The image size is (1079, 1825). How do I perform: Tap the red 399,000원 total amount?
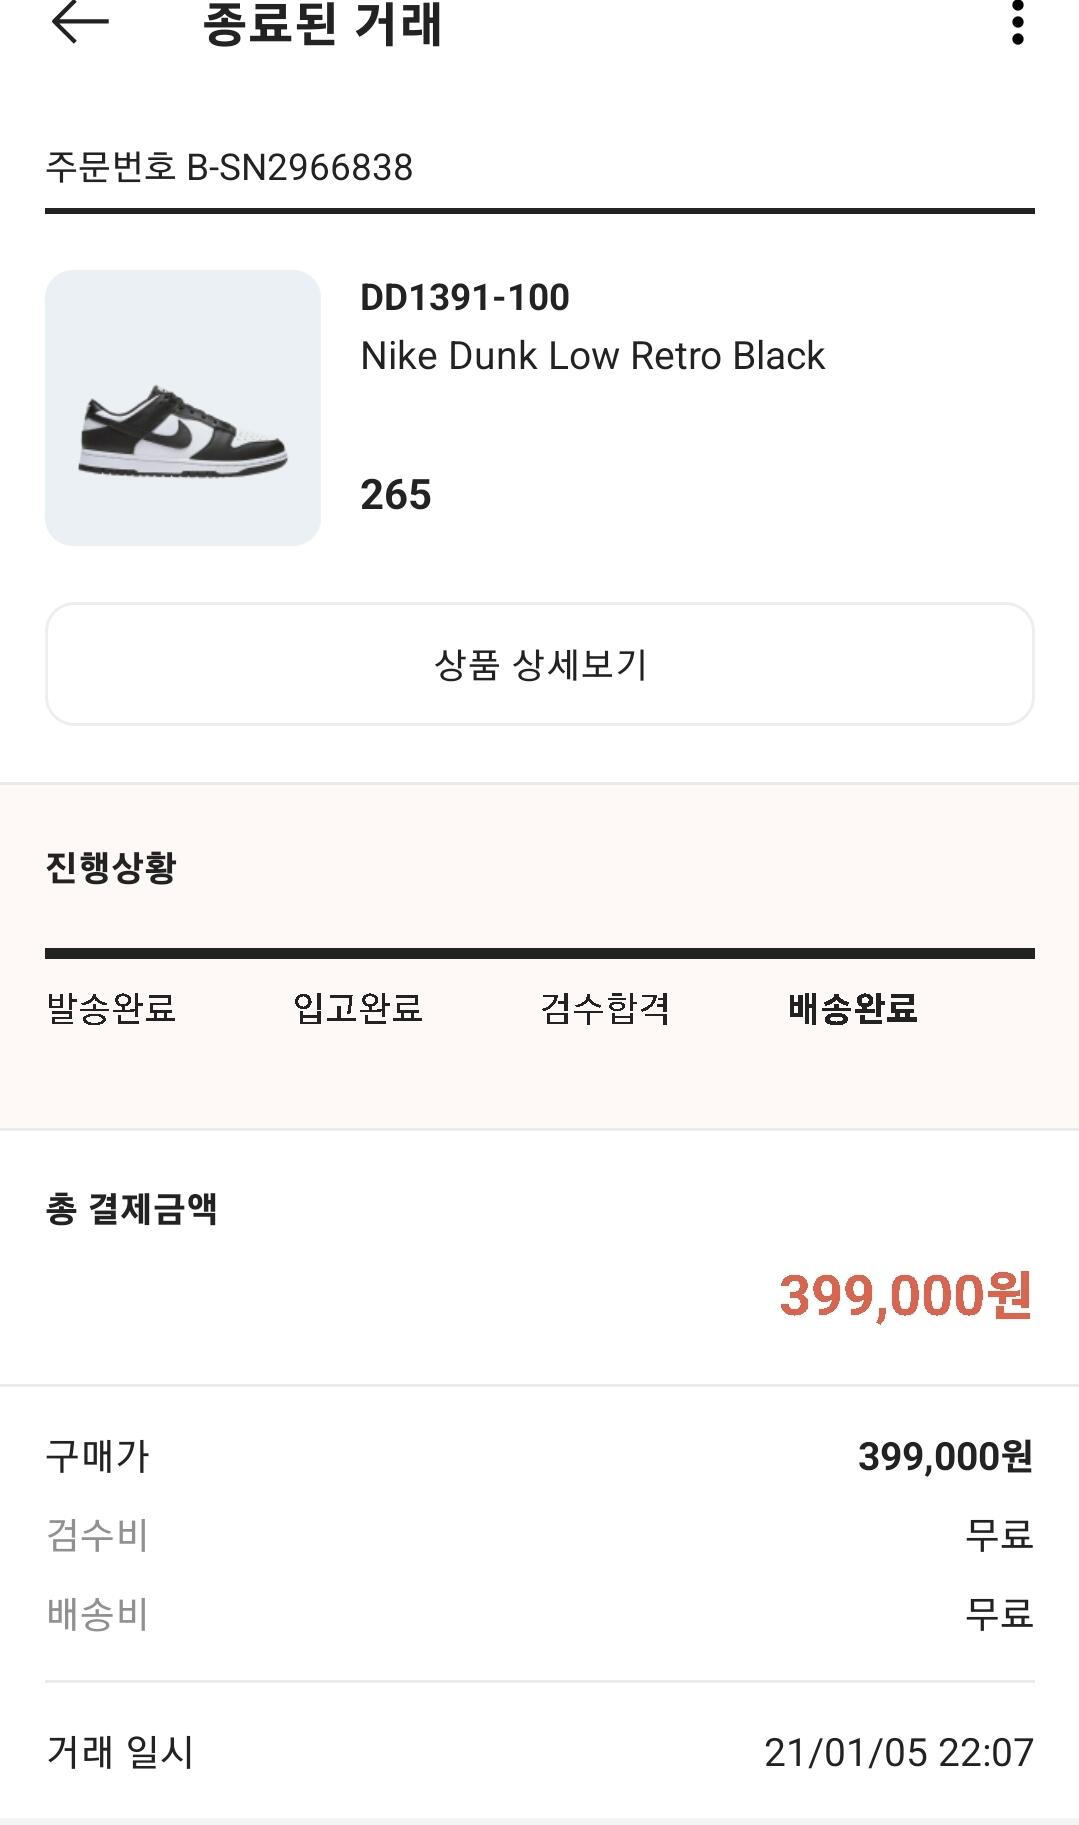(905, 1296)
